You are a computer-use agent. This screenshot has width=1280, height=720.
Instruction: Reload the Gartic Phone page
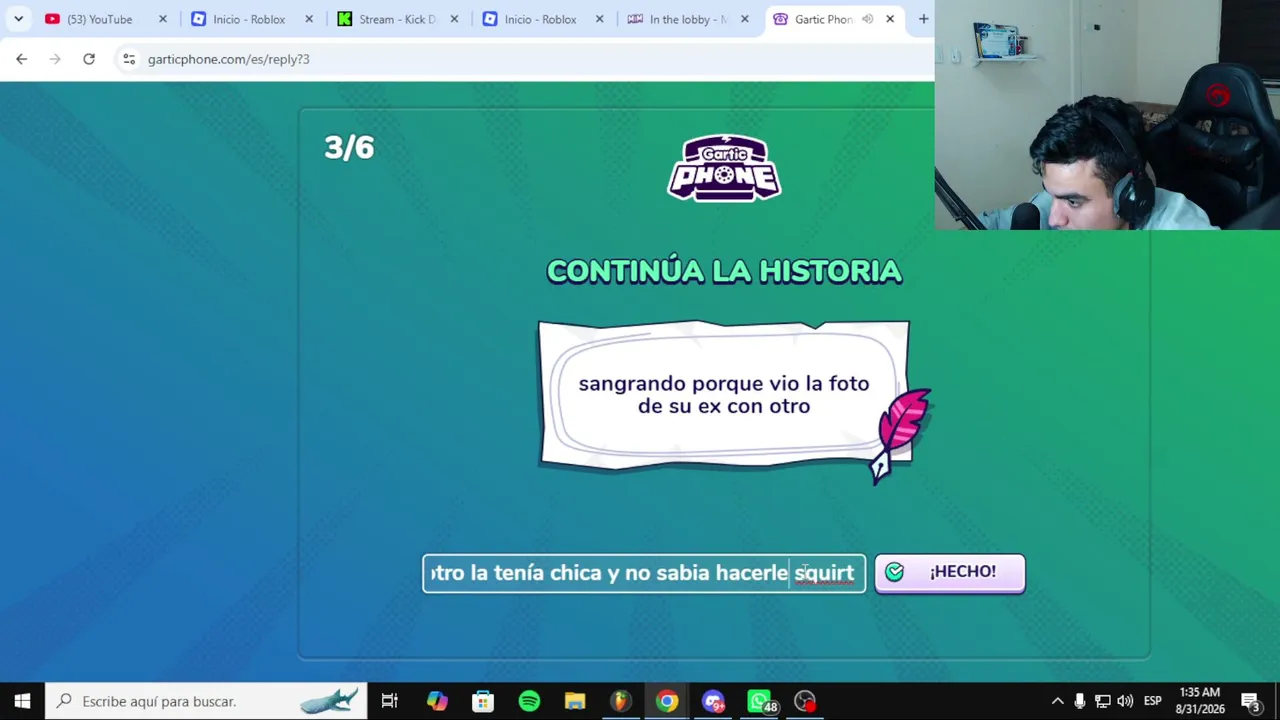89,59
